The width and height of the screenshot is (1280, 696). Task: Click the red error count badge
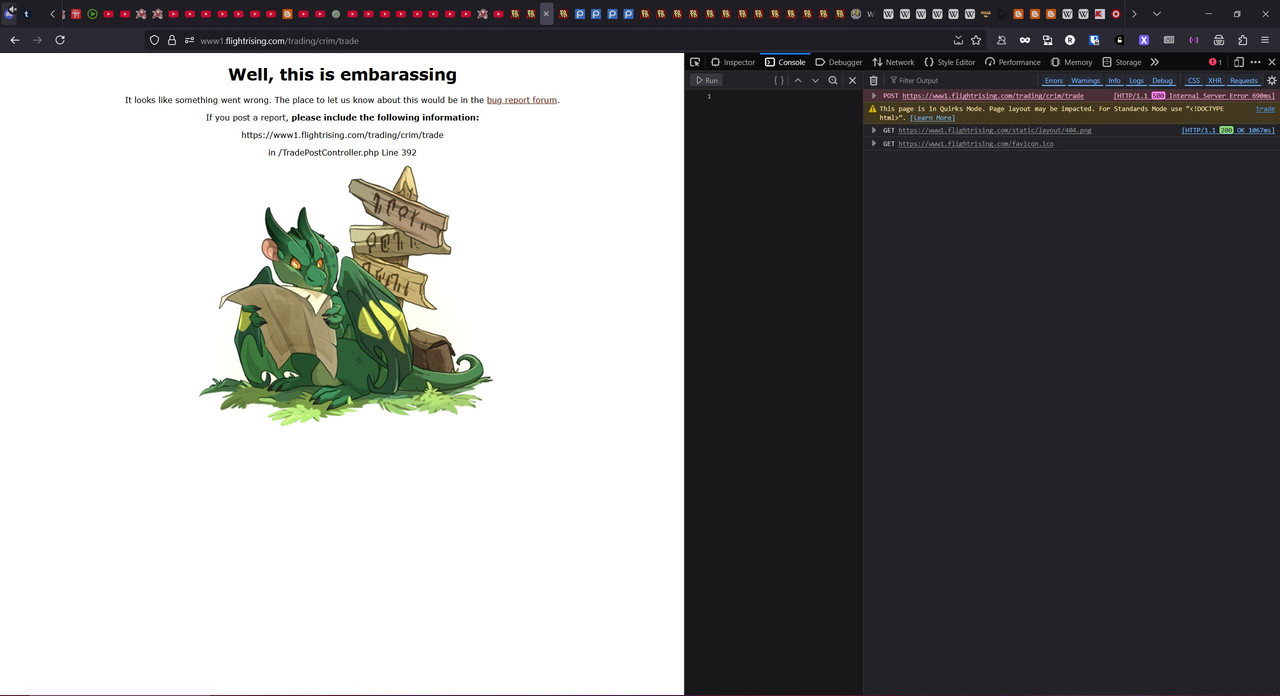1215,62
